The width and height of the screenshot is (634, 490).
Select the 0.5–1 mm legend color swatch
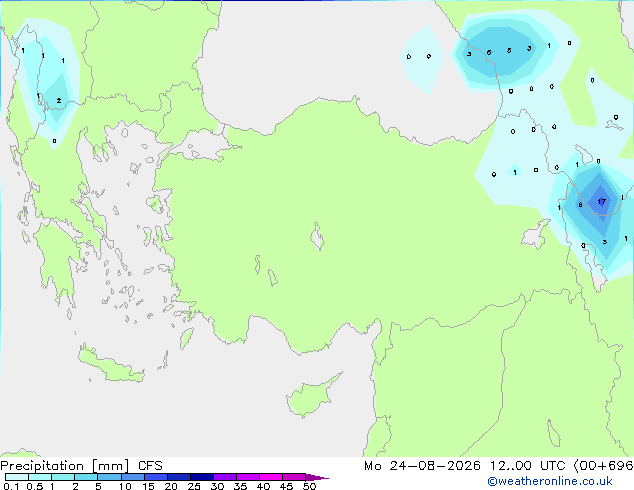point(40,477)
